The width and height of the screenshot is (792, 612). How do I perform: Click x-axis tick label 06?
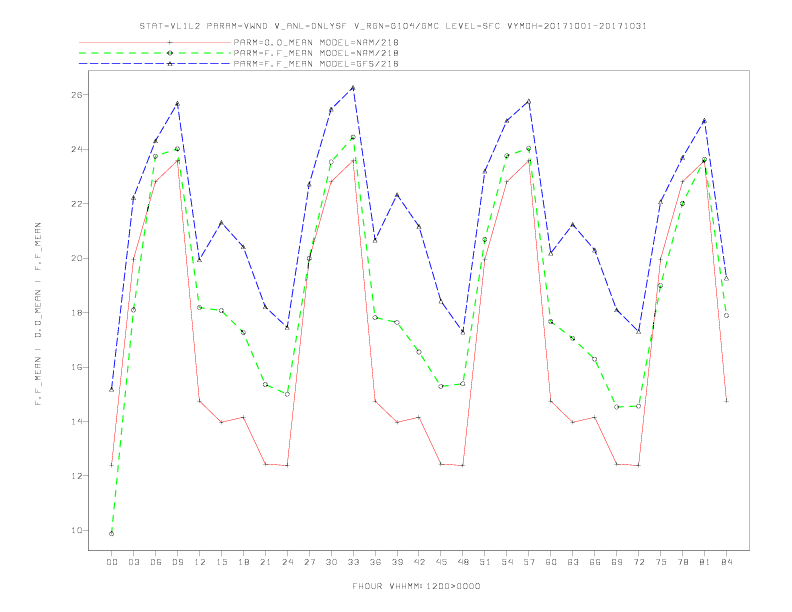[x=156, y=562]
